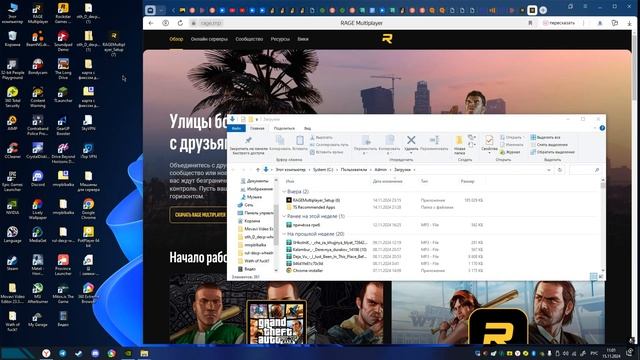This screenshot has height=360, width=640.
Task: Open the Google Chrome desktop shortcut
Action: point(88,209)
